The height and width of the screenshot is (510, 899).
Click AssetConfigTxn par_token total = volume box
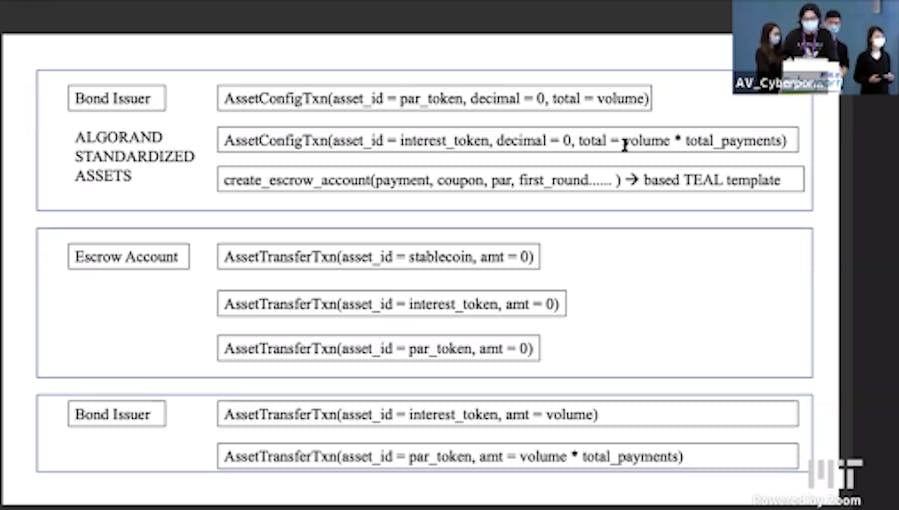(x=435, y=98)
